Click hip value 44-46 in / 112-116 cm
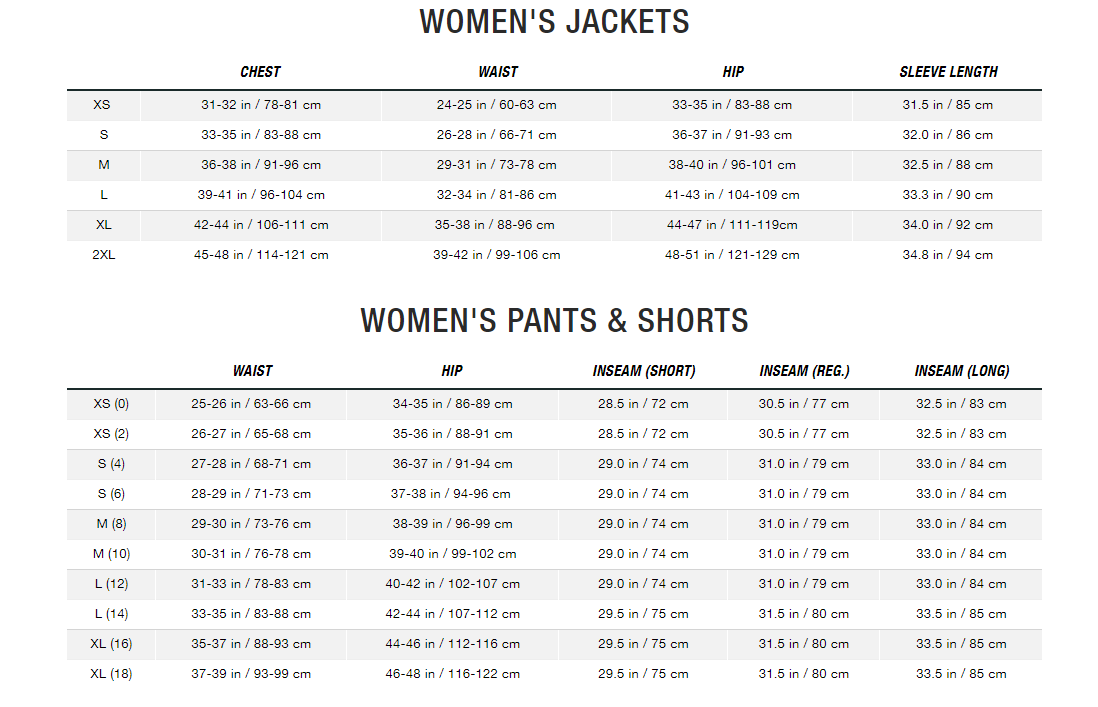1098x707 pixels. 452,644
